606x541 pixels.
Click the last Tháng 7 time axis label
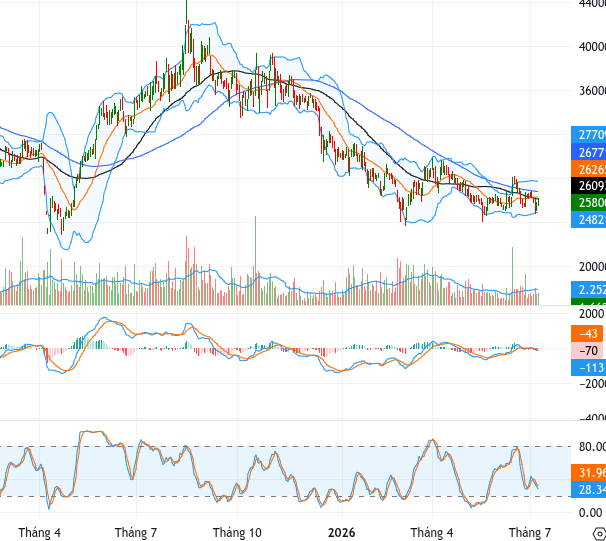point(530,533)
